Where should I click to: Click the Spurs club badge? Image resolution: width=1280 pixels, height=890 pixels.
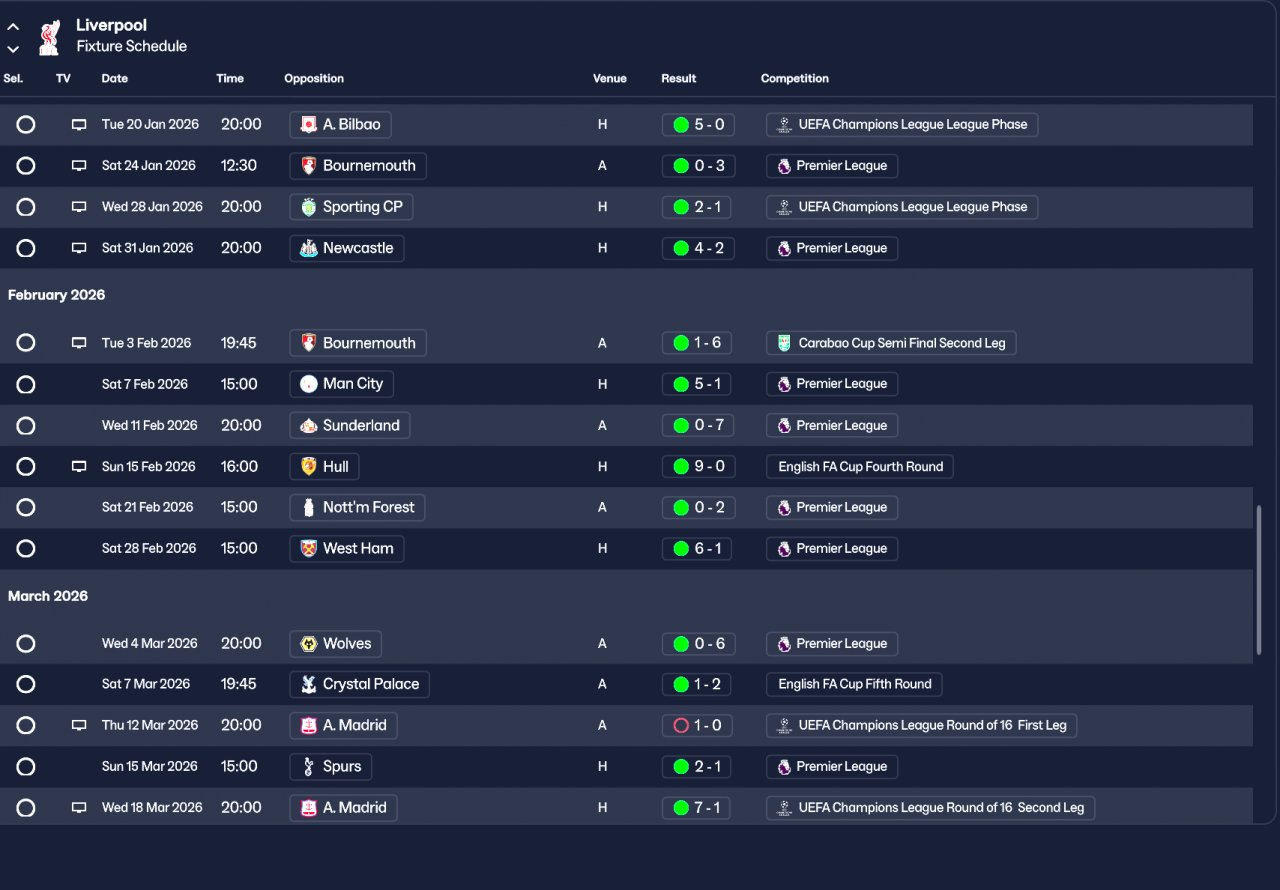point(309,766)
